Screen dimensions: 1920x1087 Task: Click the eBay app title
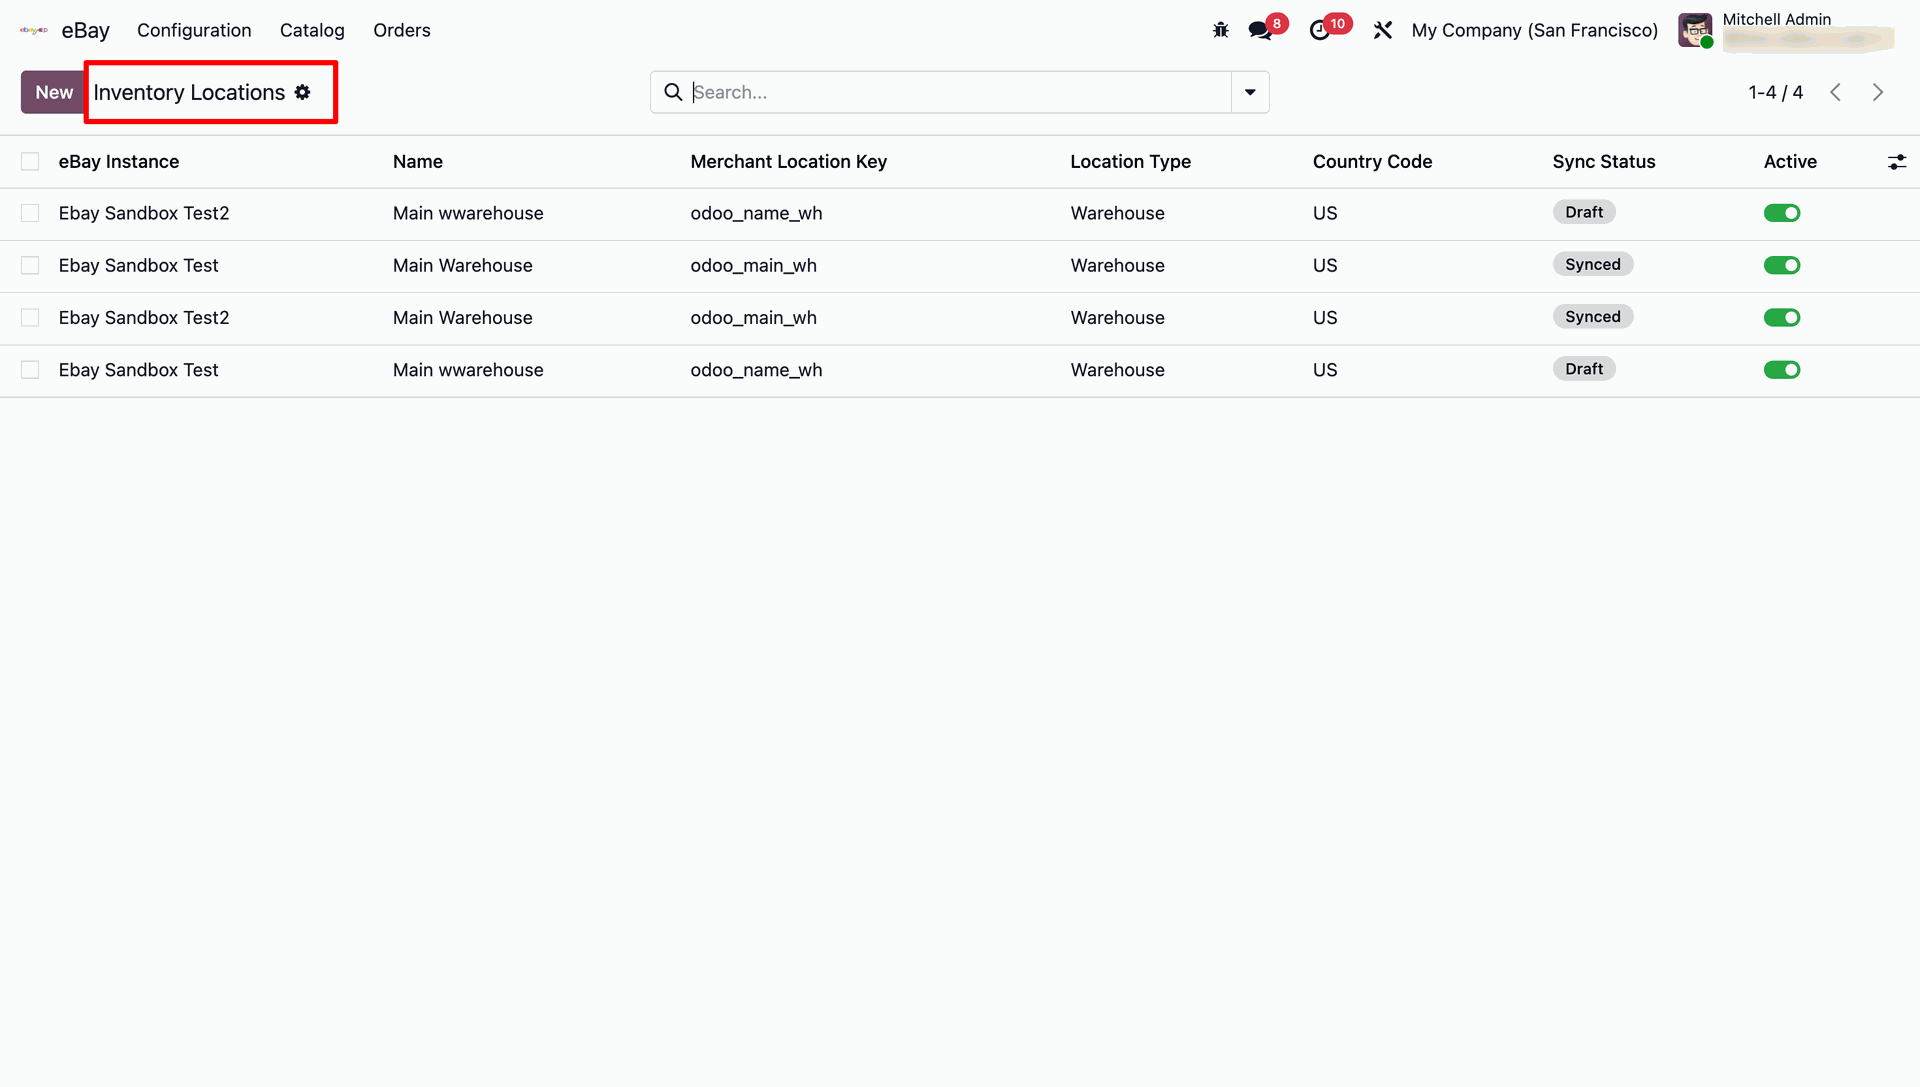click(85, 30)
